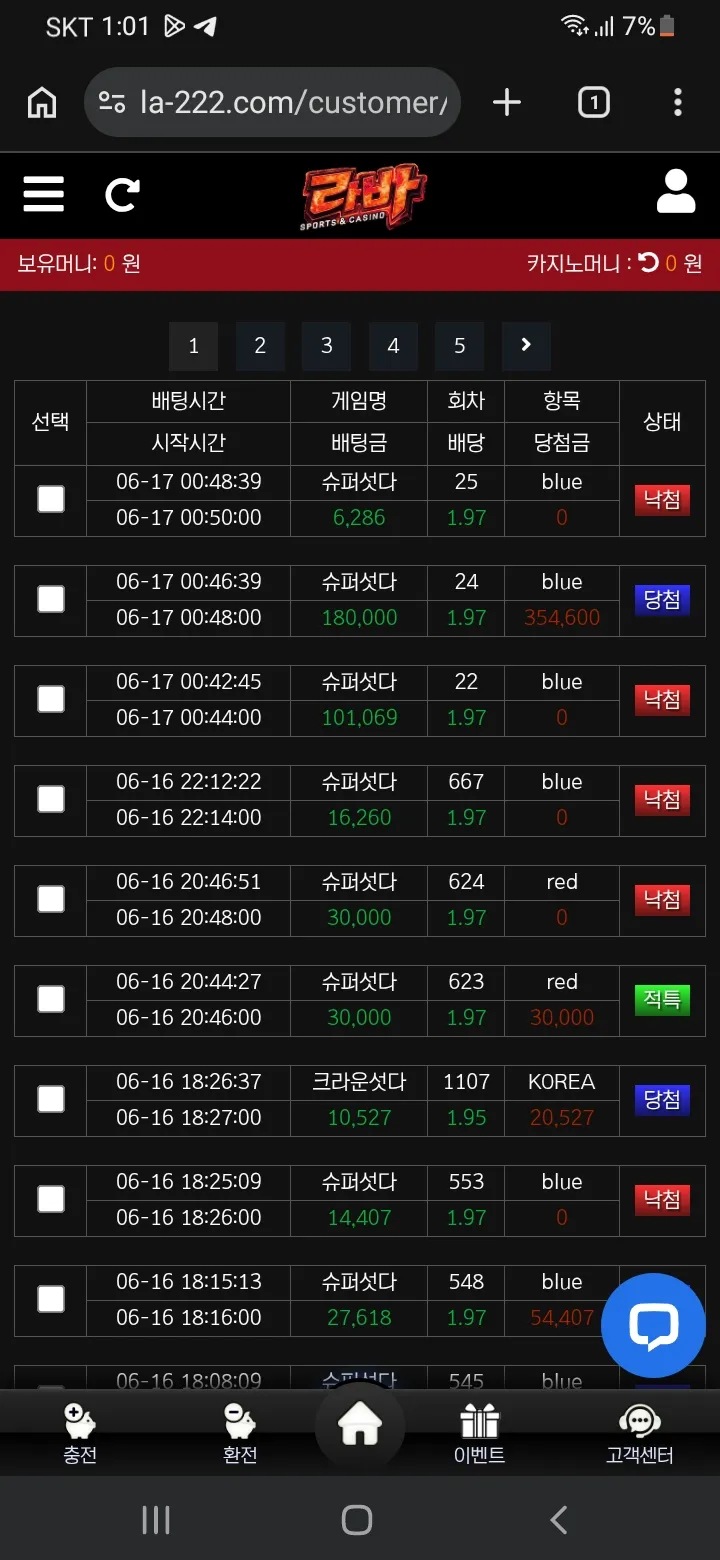Open the browser three-dot overflow menu

(678, 102)
